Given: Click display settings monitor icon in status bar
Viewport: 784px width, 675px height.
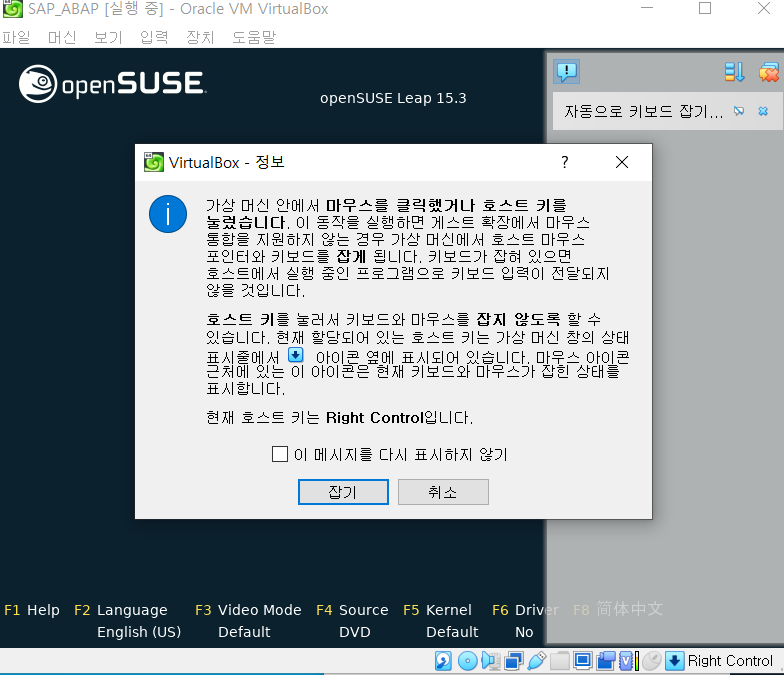Looking at the screenshot, I should (x=582, y=660).
